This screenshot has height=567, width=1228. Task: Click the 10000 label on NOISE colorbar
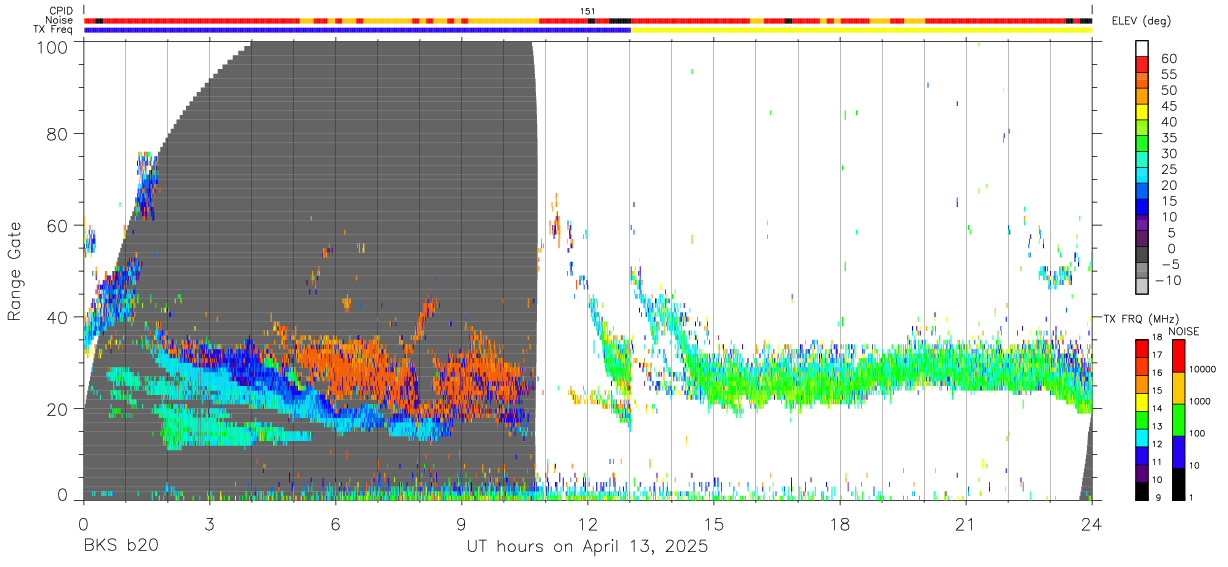(x=1202, y=369)
